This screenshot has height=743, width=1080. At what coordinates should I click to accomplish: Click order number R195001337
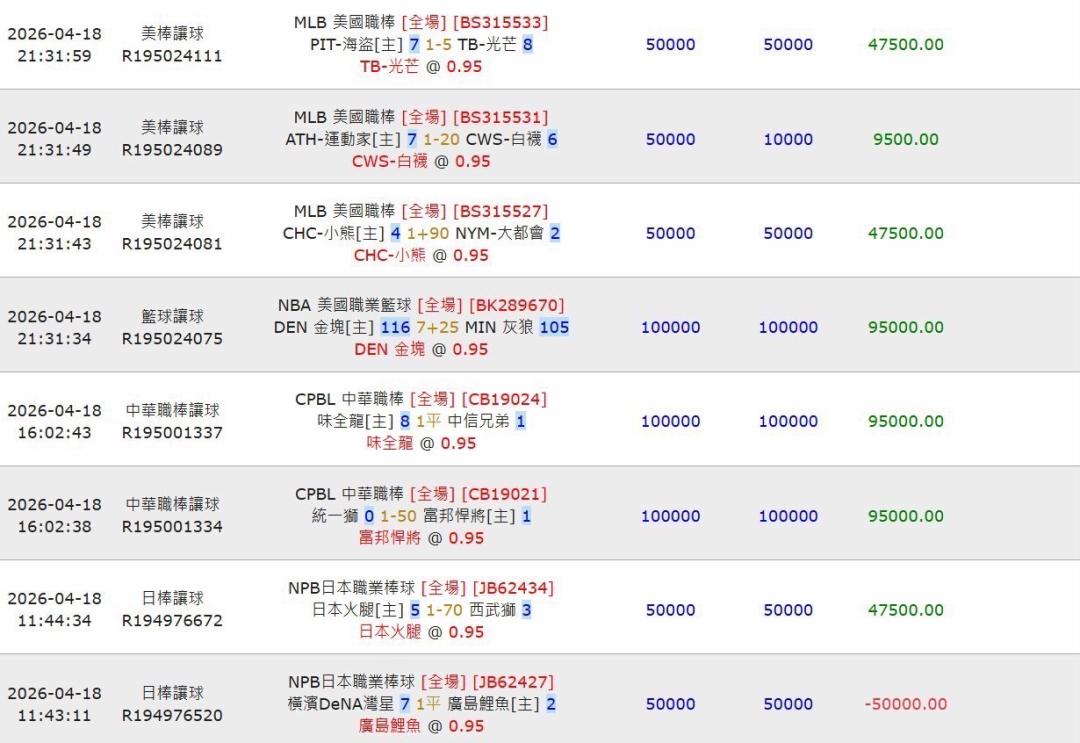[x=172, y=432]
